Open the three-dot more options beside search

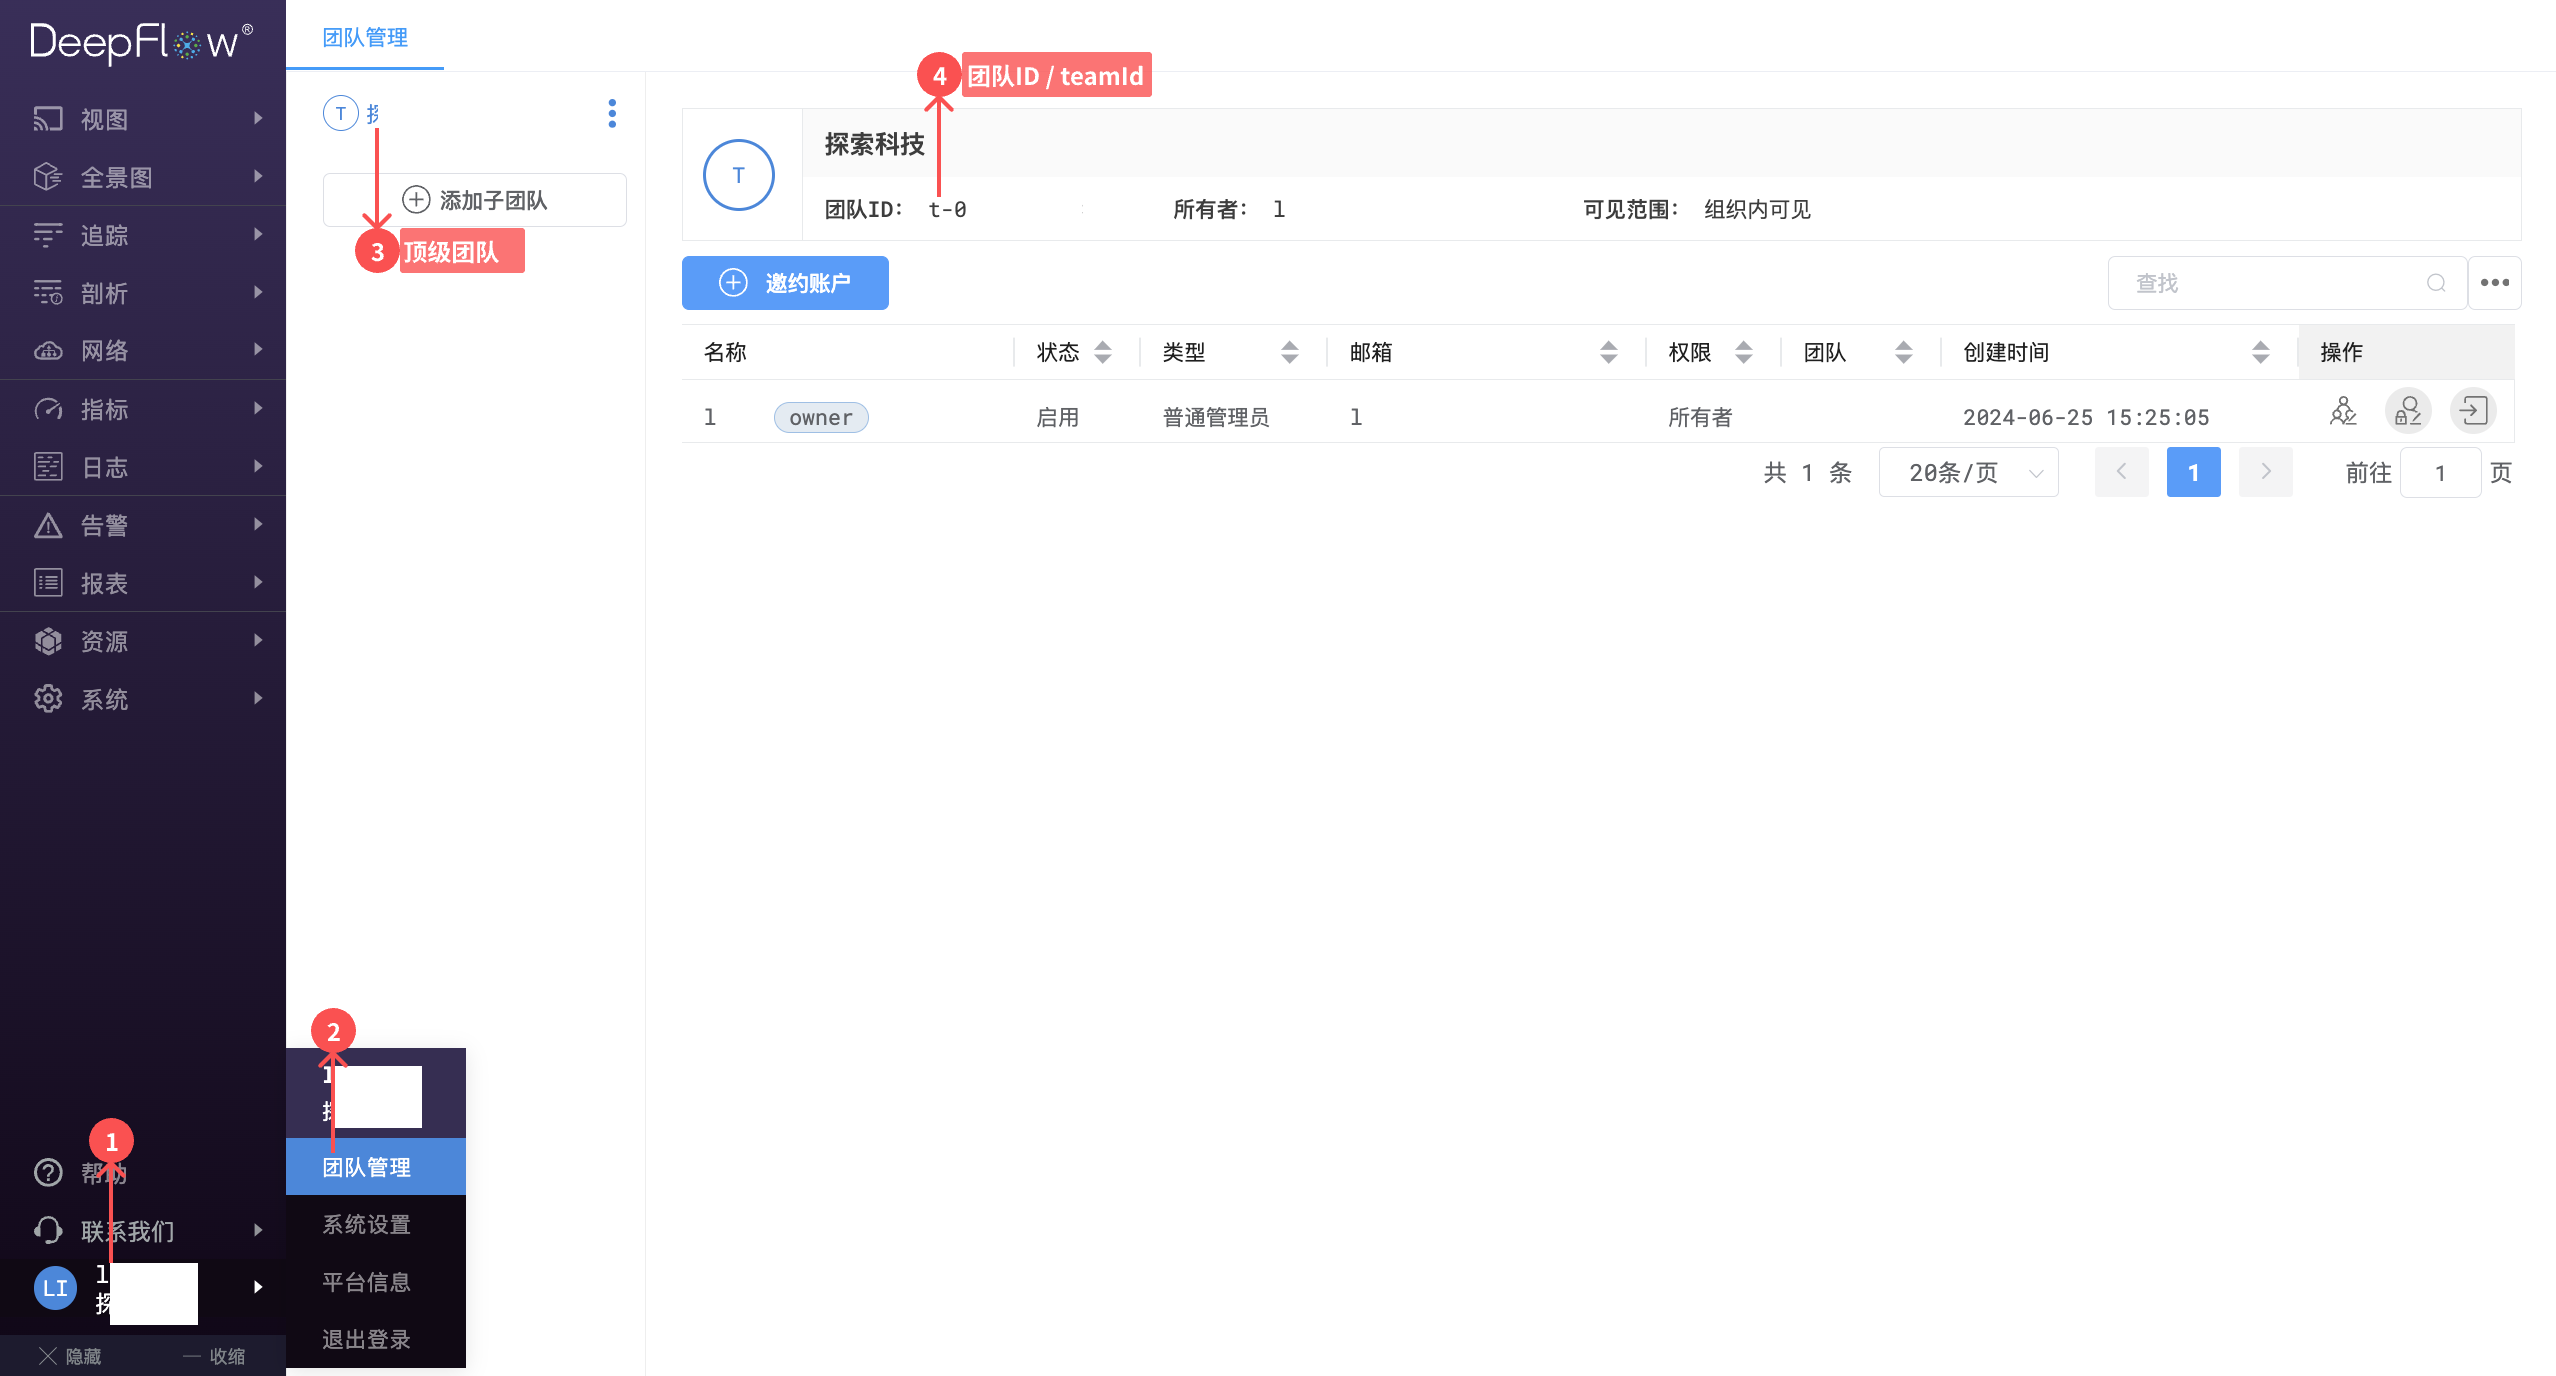coord(2494,283)
